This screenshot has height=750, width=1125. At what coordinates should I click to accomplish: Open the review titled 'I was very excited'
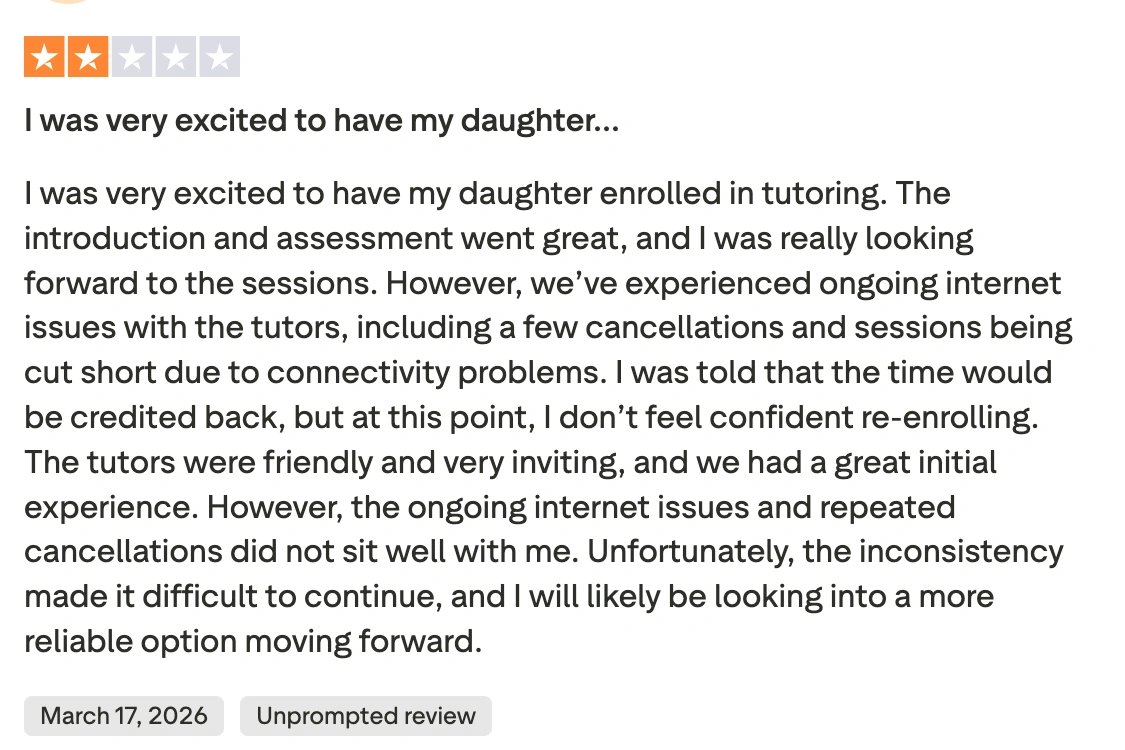coord(321,120)
